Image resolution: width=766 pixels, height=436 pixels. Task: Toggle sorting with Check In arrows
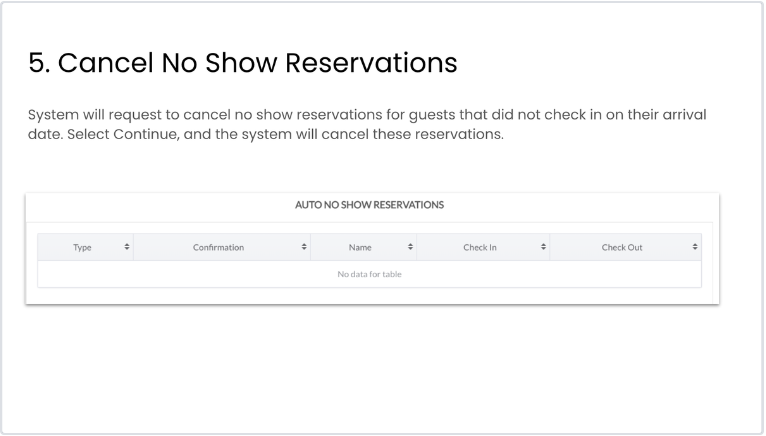tap(543, 247)
